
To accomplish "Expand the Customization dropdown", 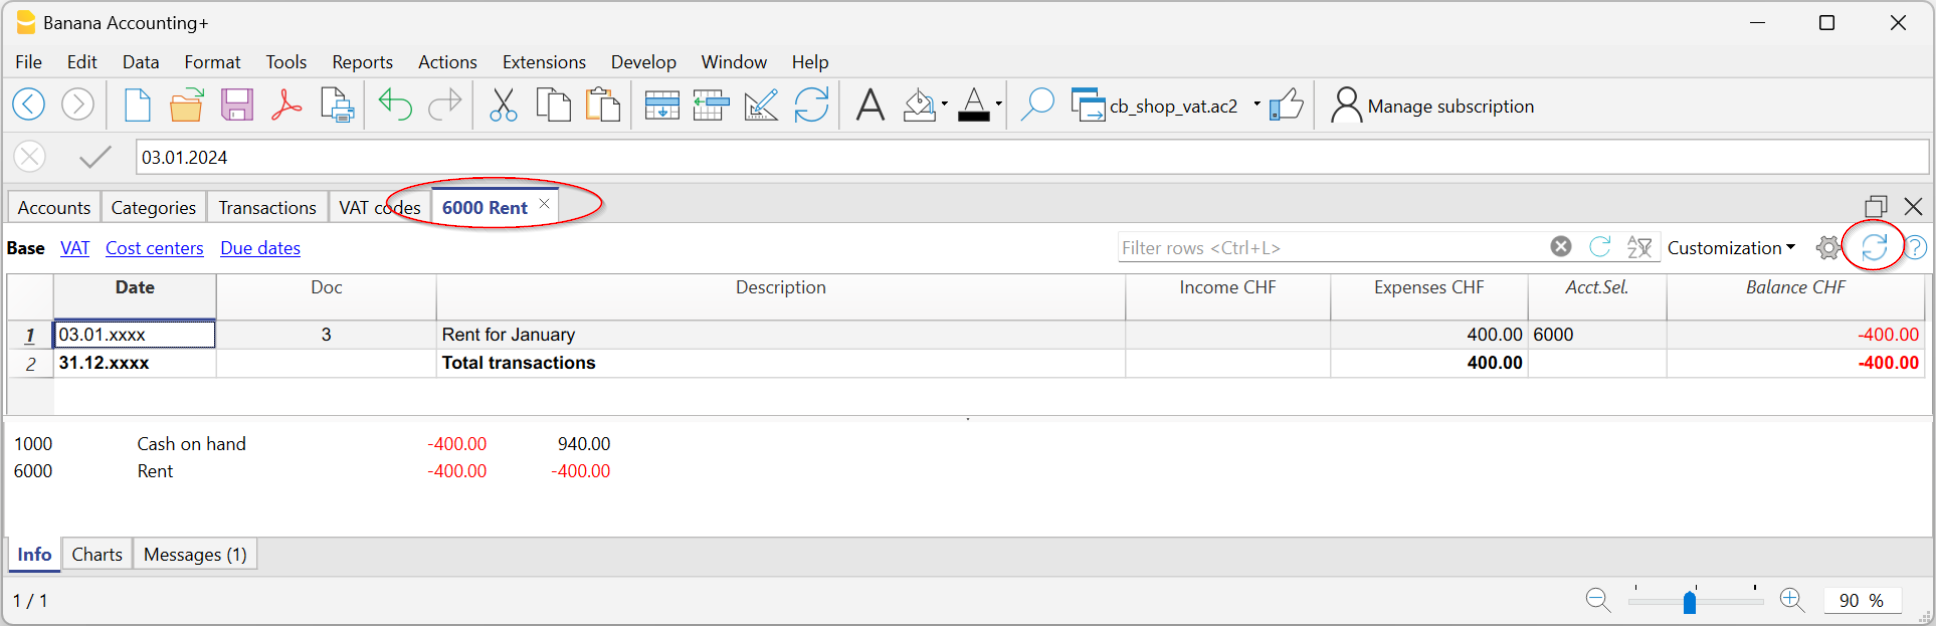I will 1731,248.
